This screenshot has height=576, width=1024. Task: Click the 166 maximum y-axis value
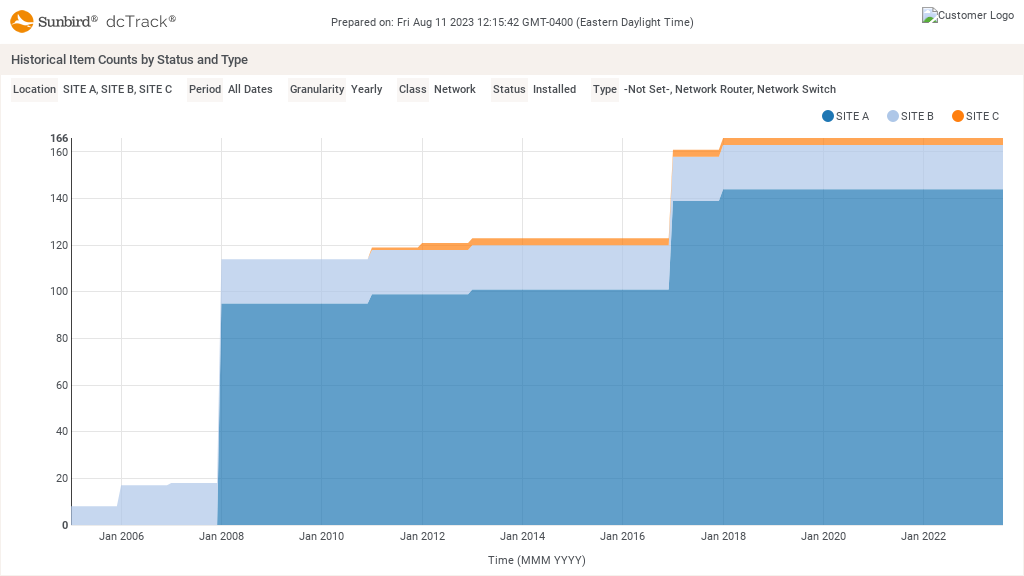click(59, 138)
